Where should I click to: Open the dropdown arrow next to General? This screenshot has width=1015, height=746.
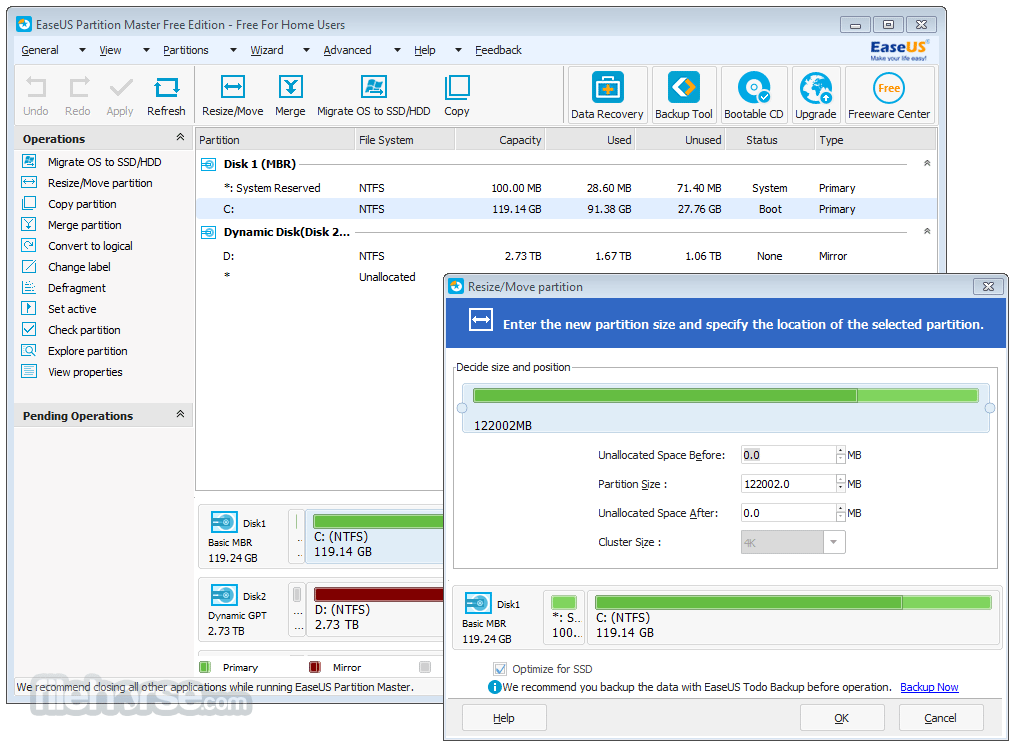point(82,51)
